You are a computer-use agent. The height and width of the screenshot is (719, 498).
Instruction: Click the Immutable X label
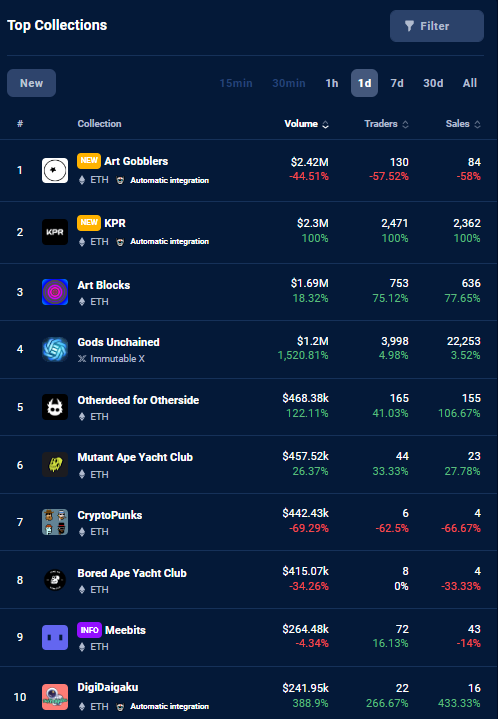(117, 359)
